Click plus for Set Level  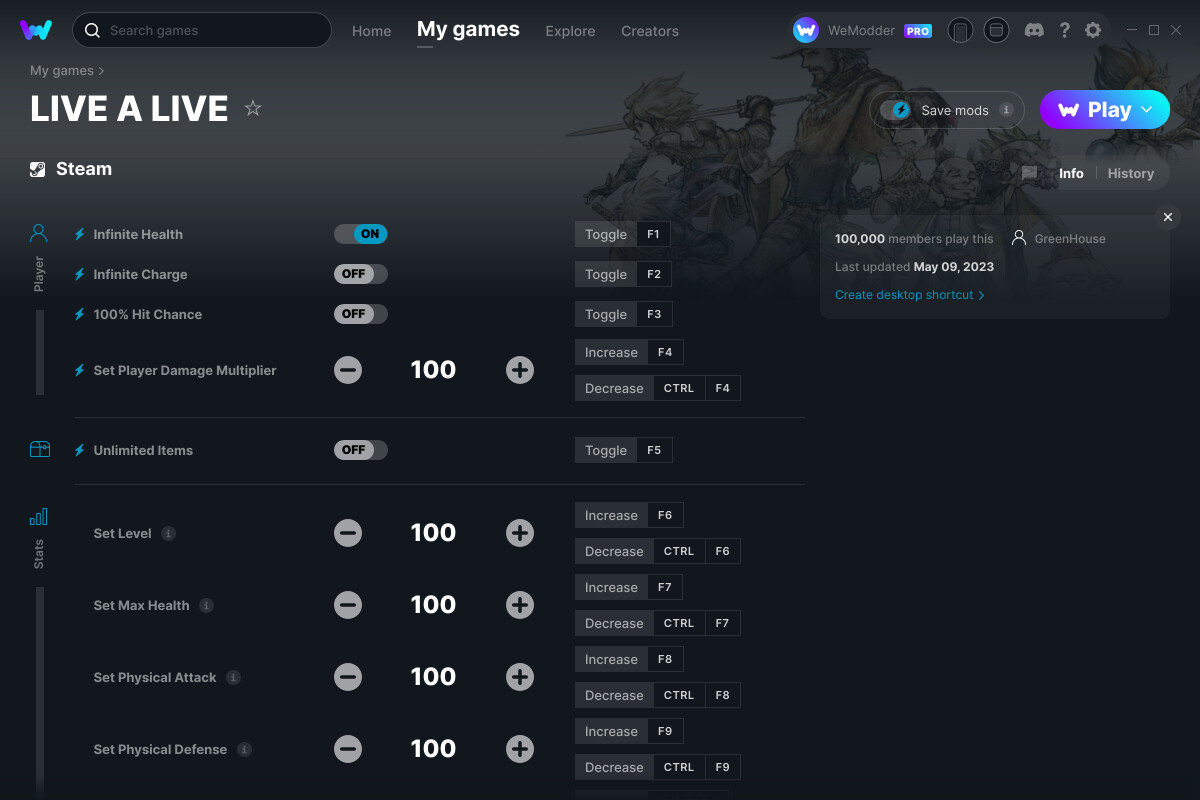click(x=520, y=533)
